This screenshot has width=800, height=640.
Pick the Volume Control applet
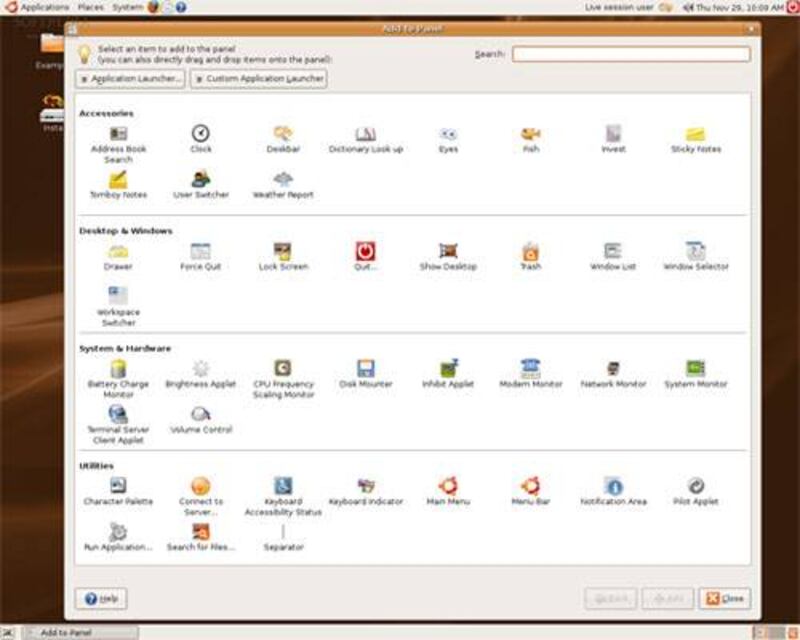click(201, 414)
